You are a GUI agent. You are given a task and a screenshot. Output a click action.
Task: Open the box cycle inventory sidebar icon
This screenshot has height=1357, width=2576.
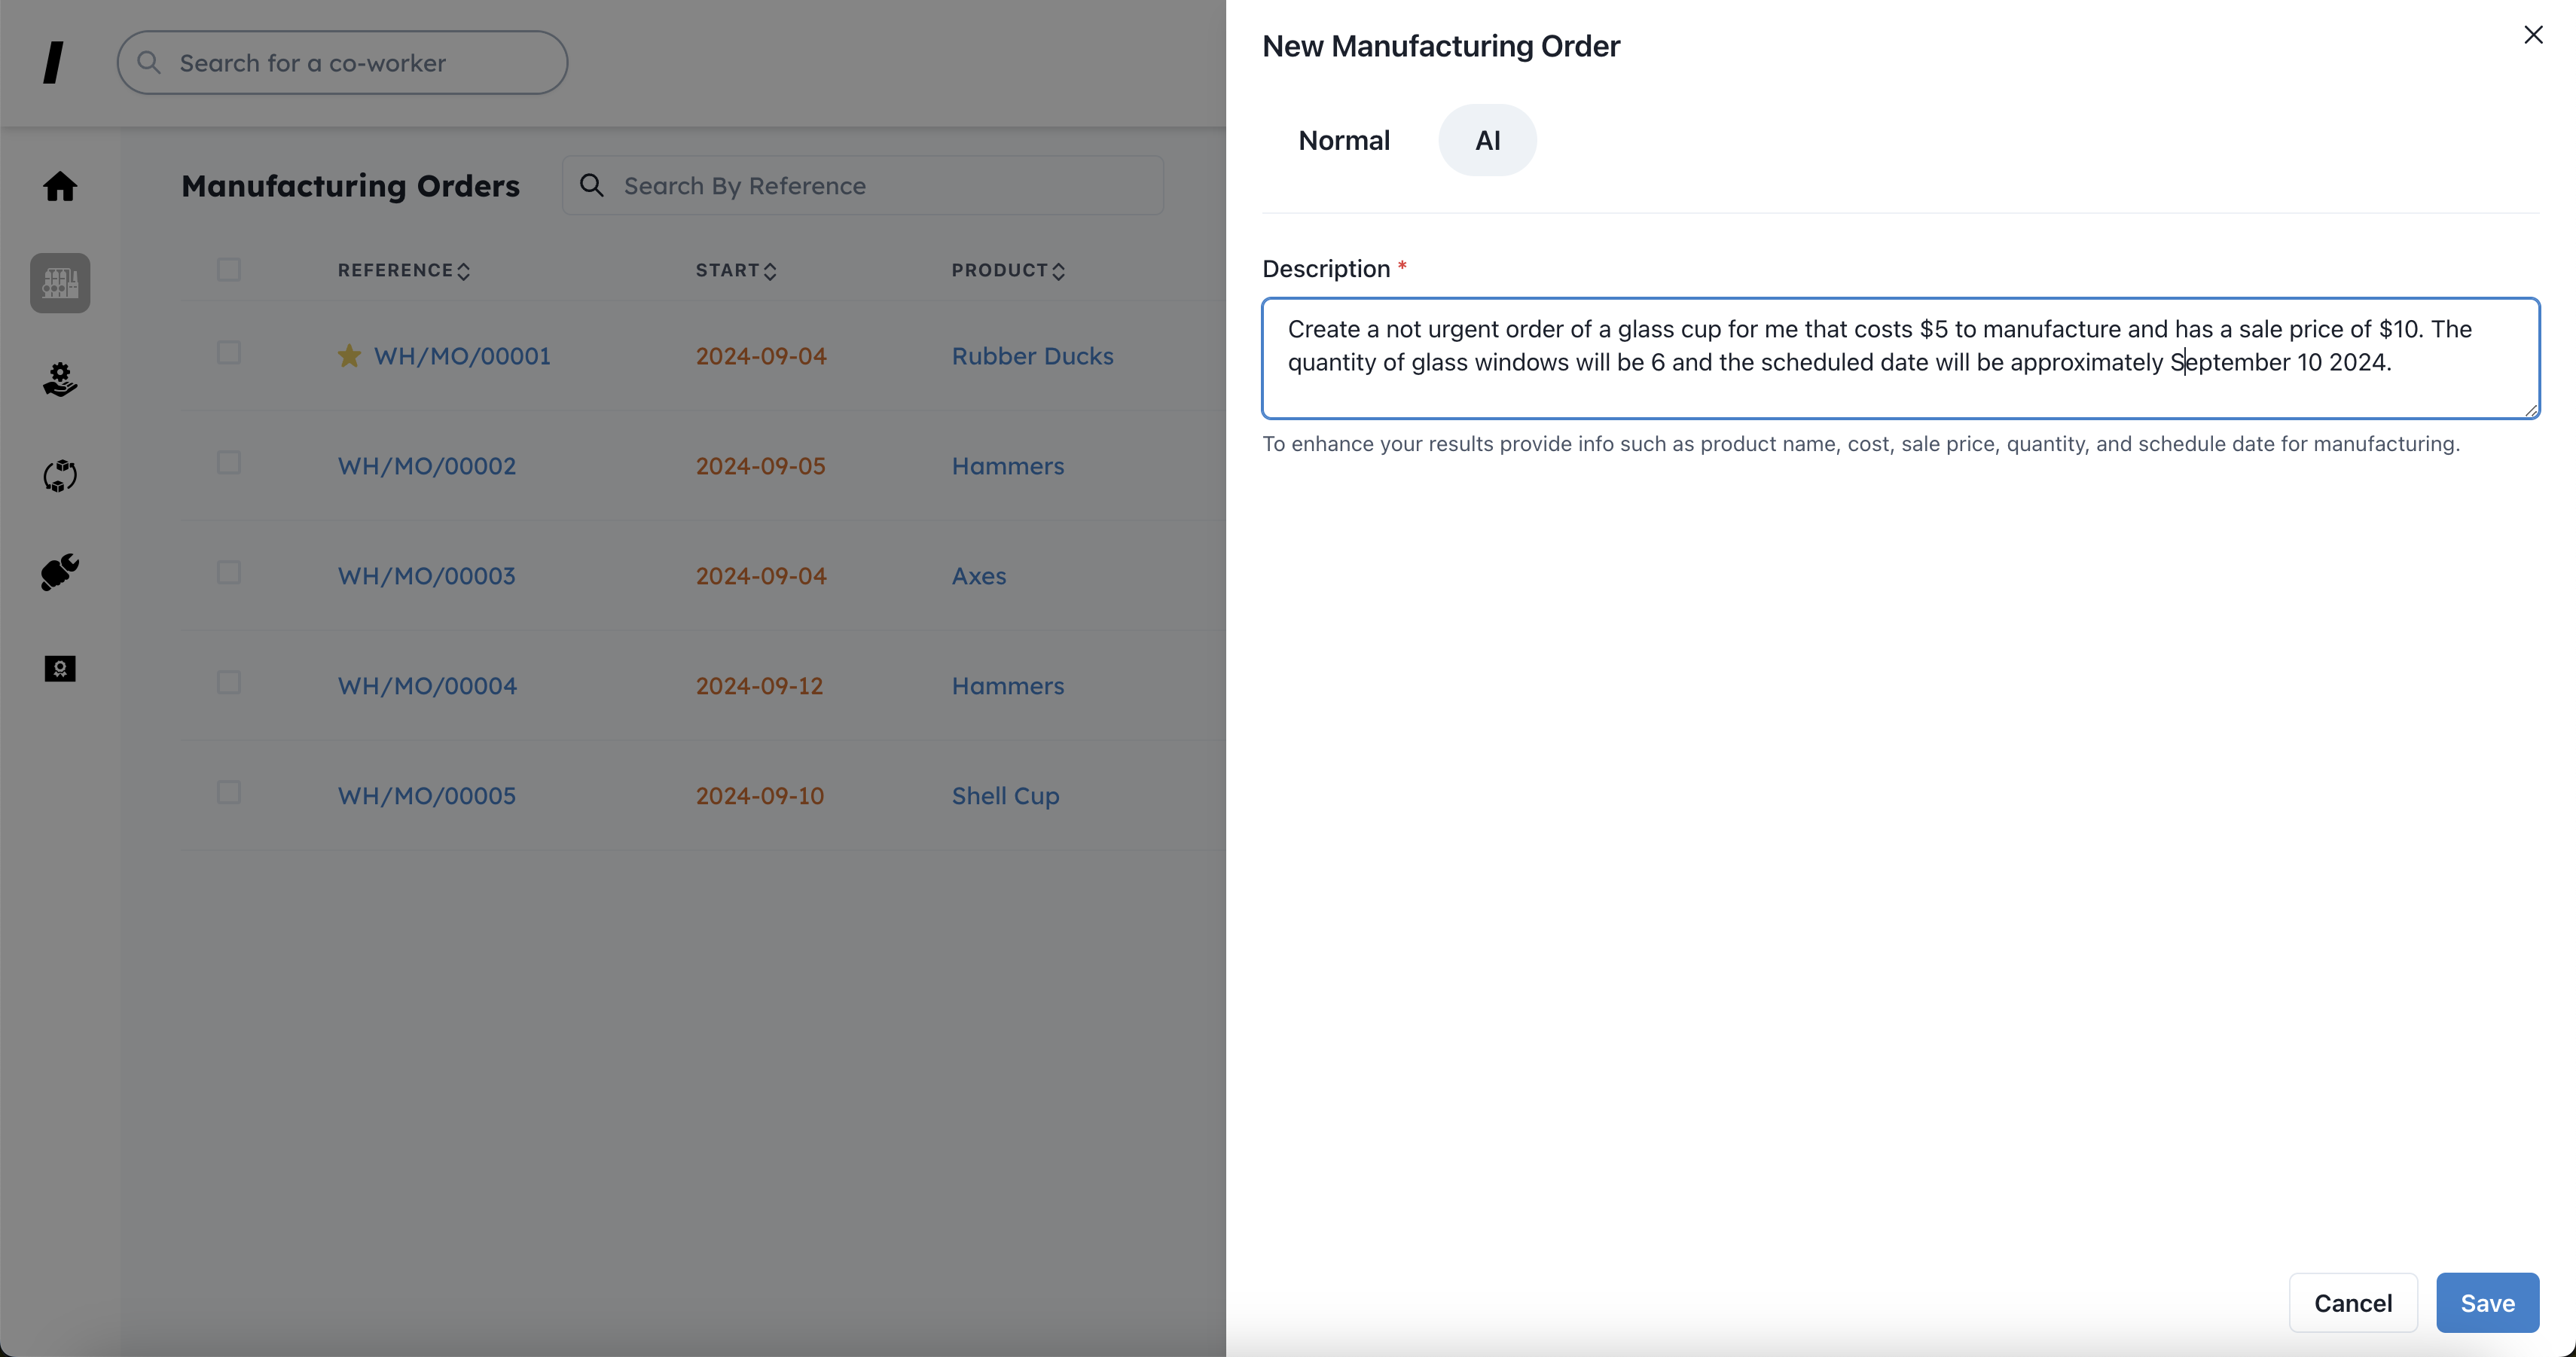click(x=60, y=476)
